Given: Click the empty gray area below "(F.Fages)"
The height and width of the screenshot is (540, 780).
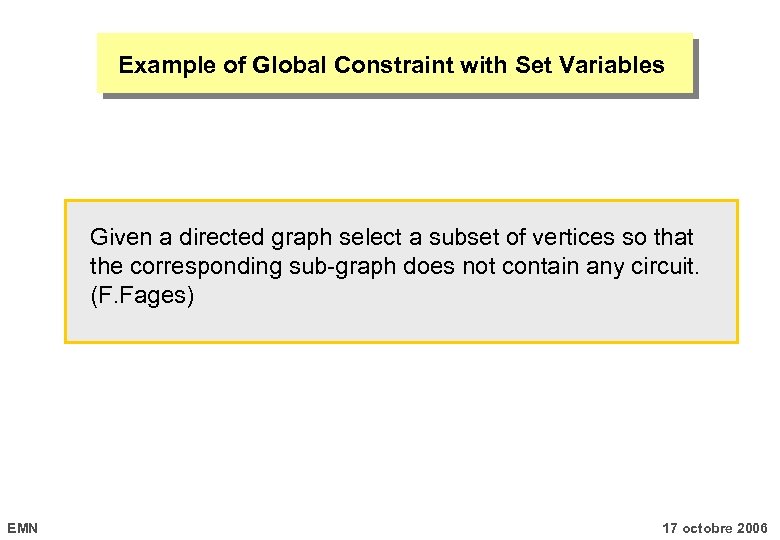Looking at the screenshot, I should 400,324.
